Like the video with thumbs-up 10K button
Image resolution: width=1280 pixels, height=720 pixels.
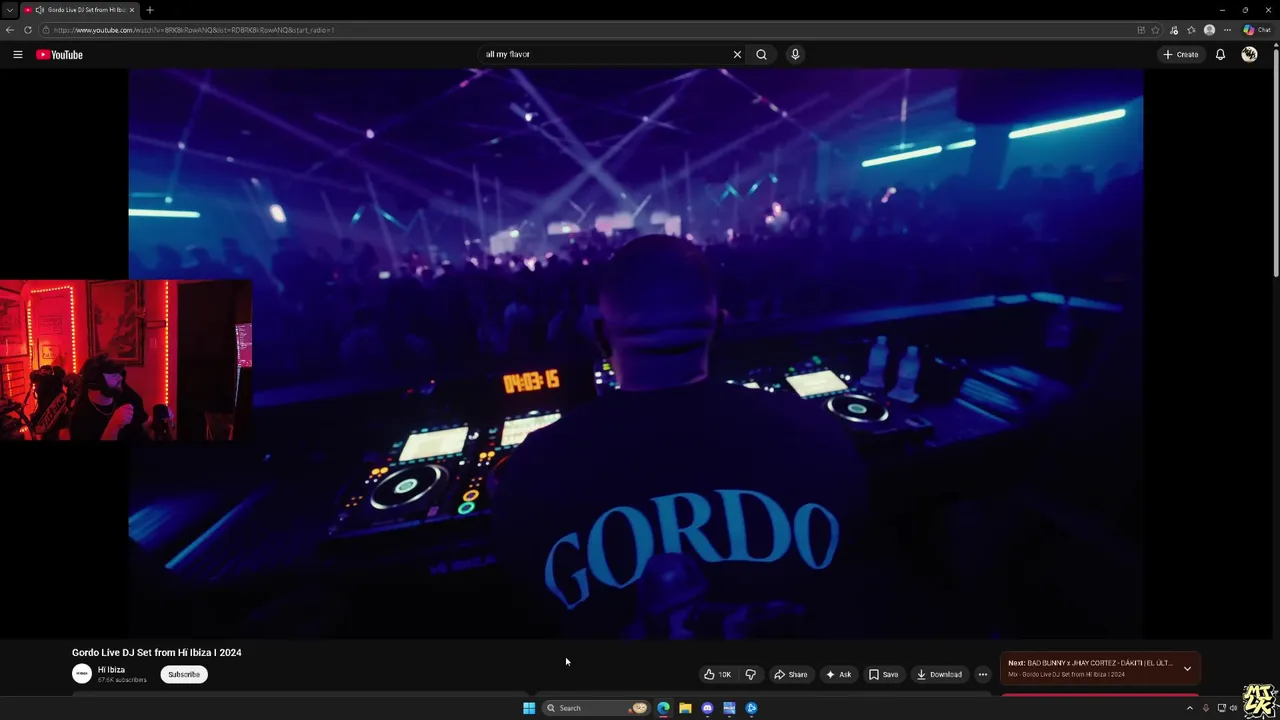pyautogui.click(x=717, y=674)
